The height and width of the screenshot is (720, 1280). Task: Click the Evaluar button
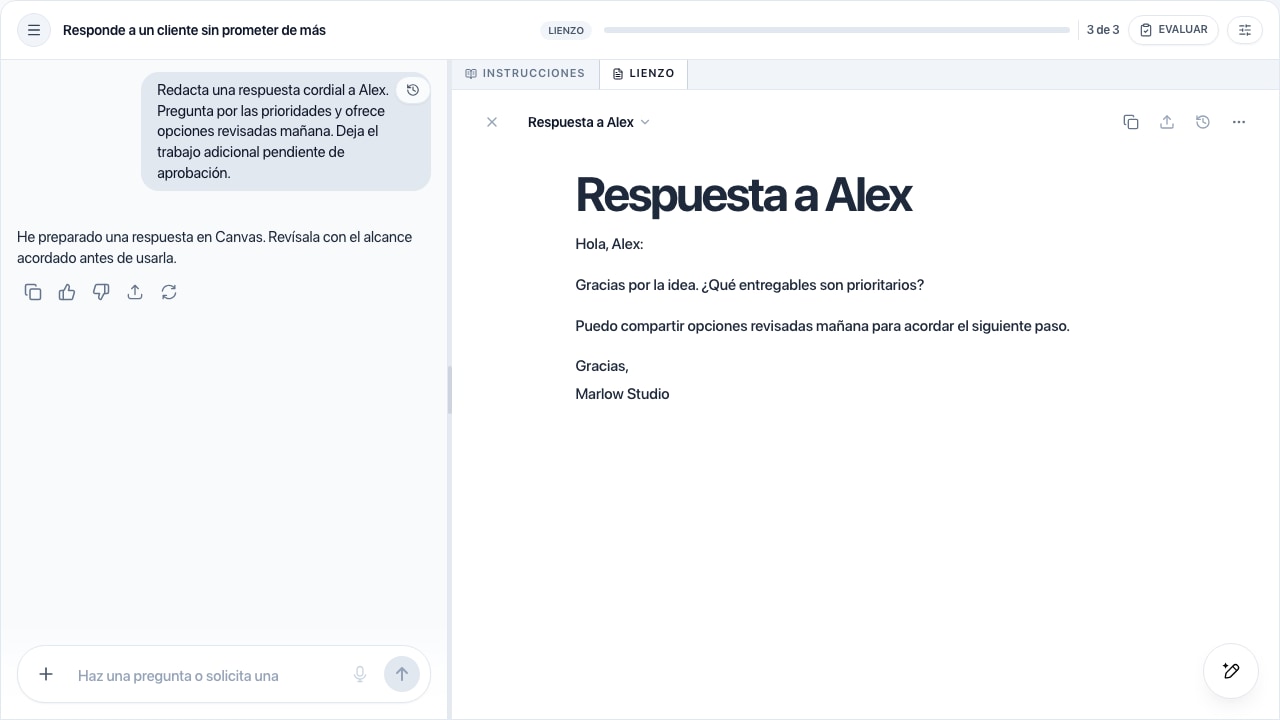(1174, 30)
